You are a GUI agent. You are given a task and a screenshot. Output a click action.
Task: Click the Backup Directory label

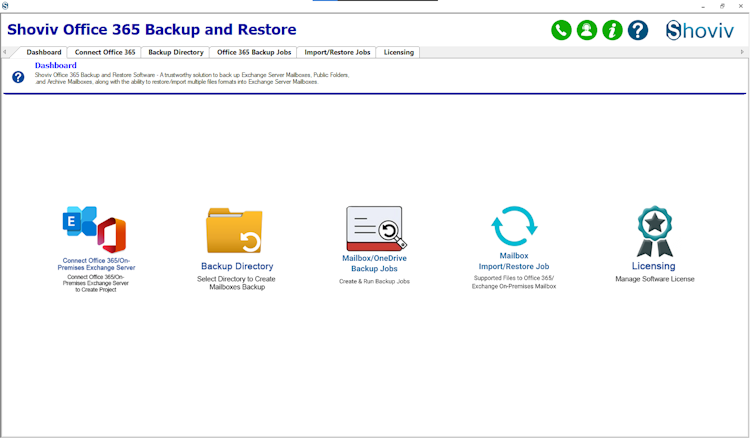click(237, 266)
